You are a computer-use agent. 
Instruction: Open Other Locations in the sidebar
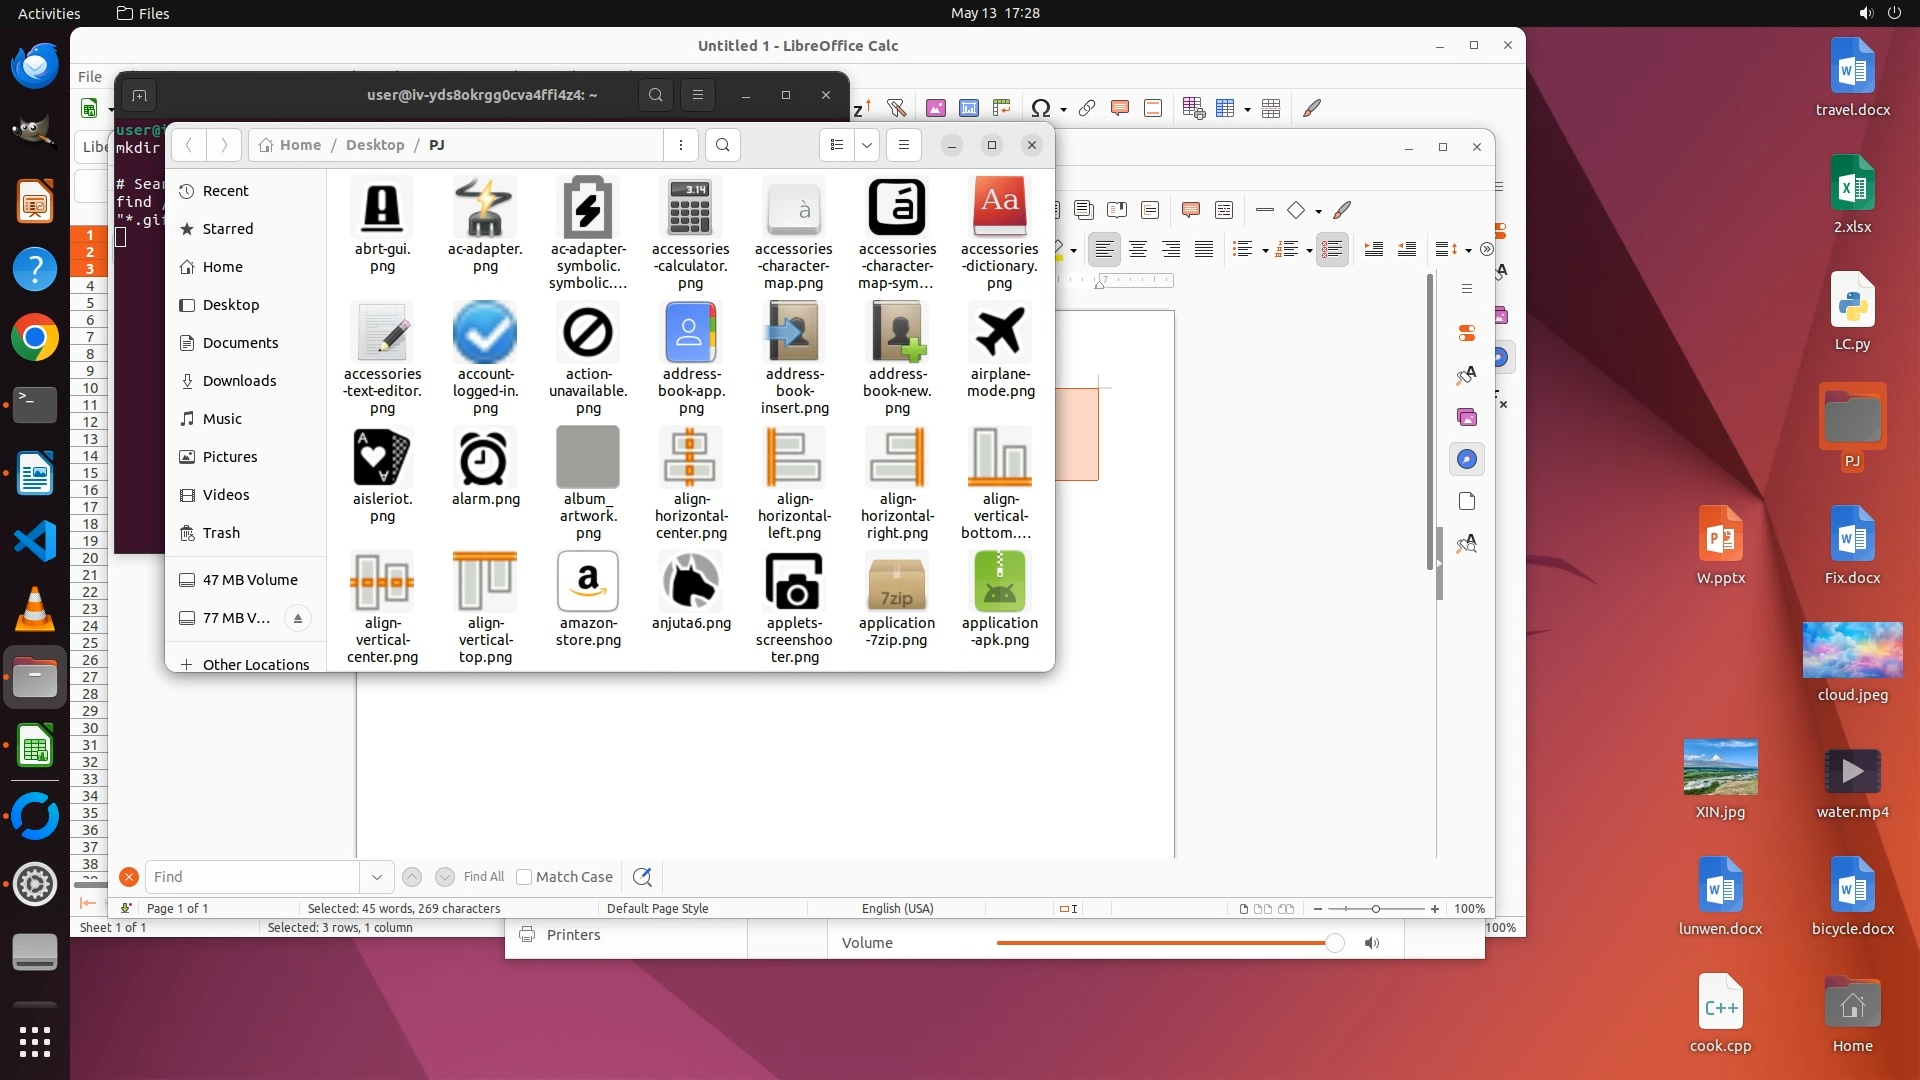(x=255, y=664)
